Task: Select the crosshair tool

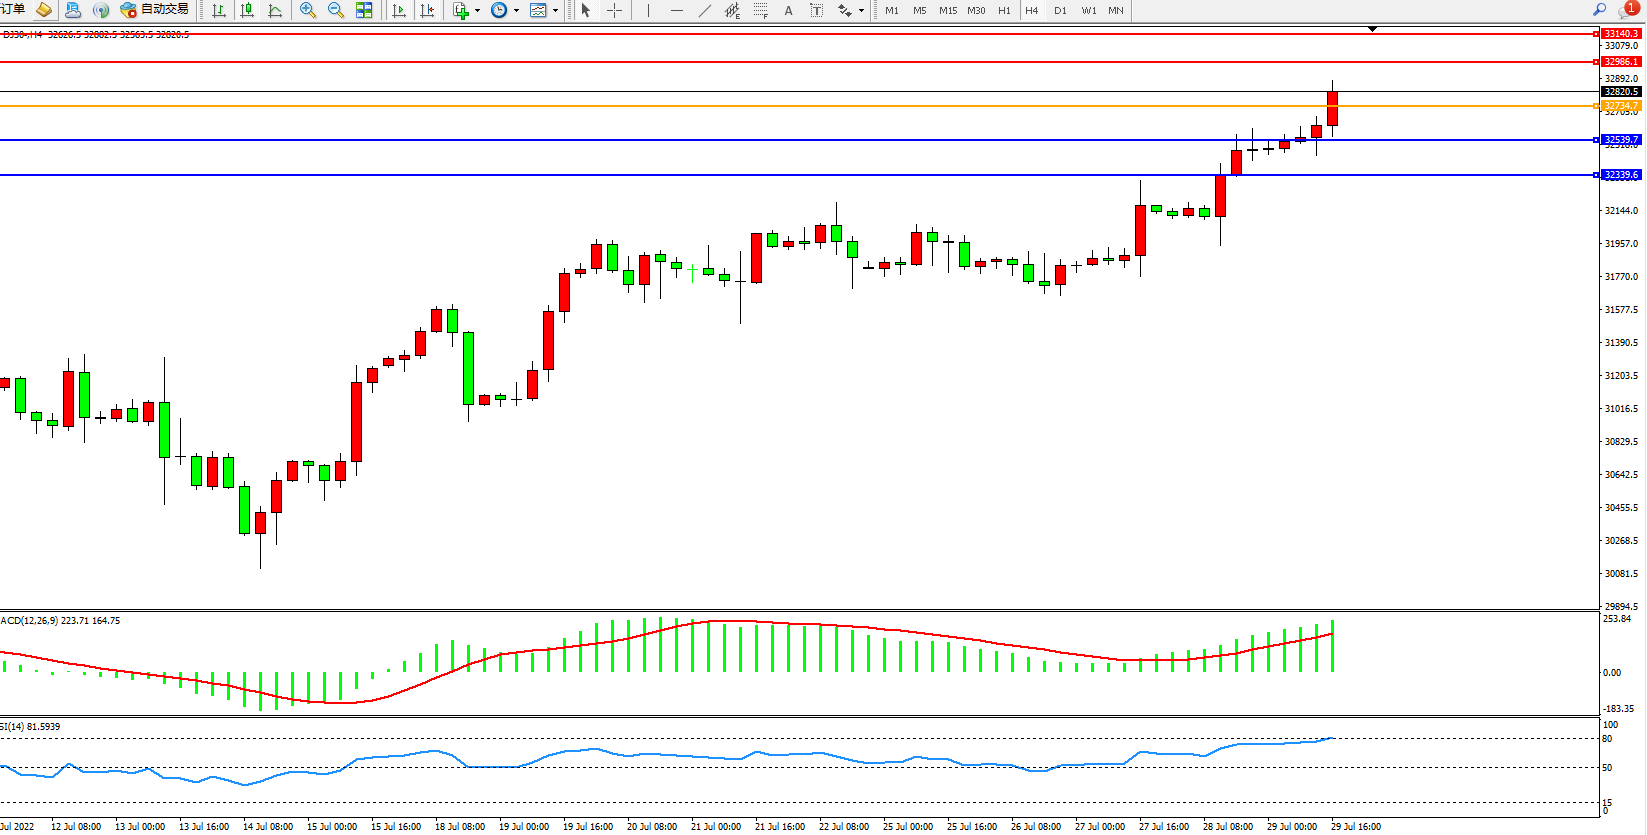Action: point(615,10)
